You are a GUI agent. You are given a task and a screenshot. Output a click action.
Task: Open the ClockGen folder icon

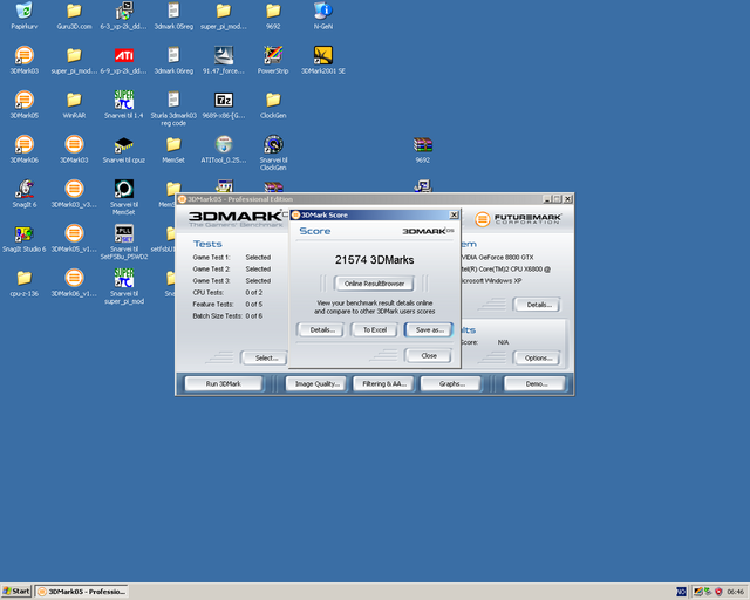273,105
